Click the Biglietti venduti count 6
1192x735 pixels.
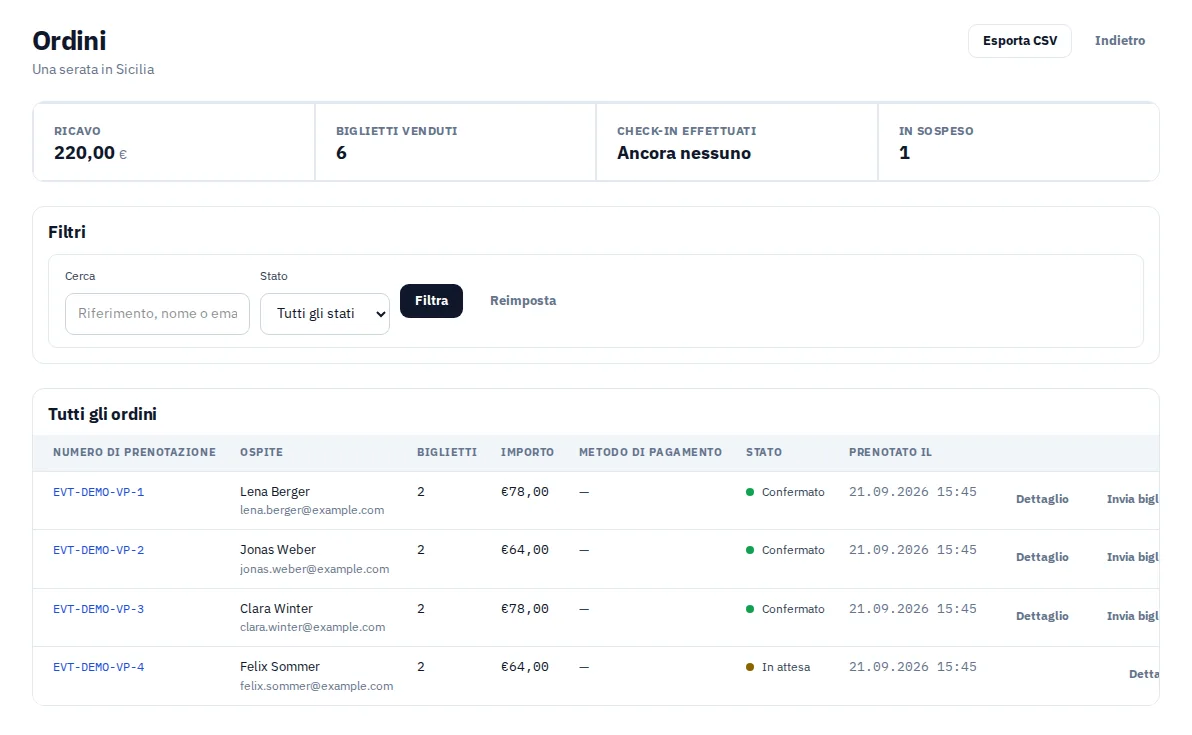[x=341, y=154]
